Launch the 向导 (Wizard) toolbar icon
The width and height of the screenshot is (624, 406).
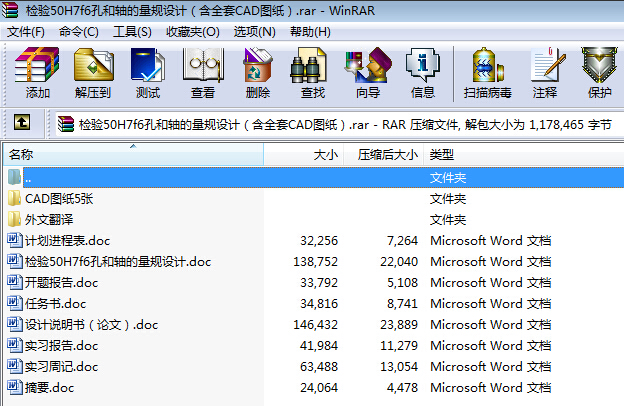pyautogui.click(x=368, y=65)
